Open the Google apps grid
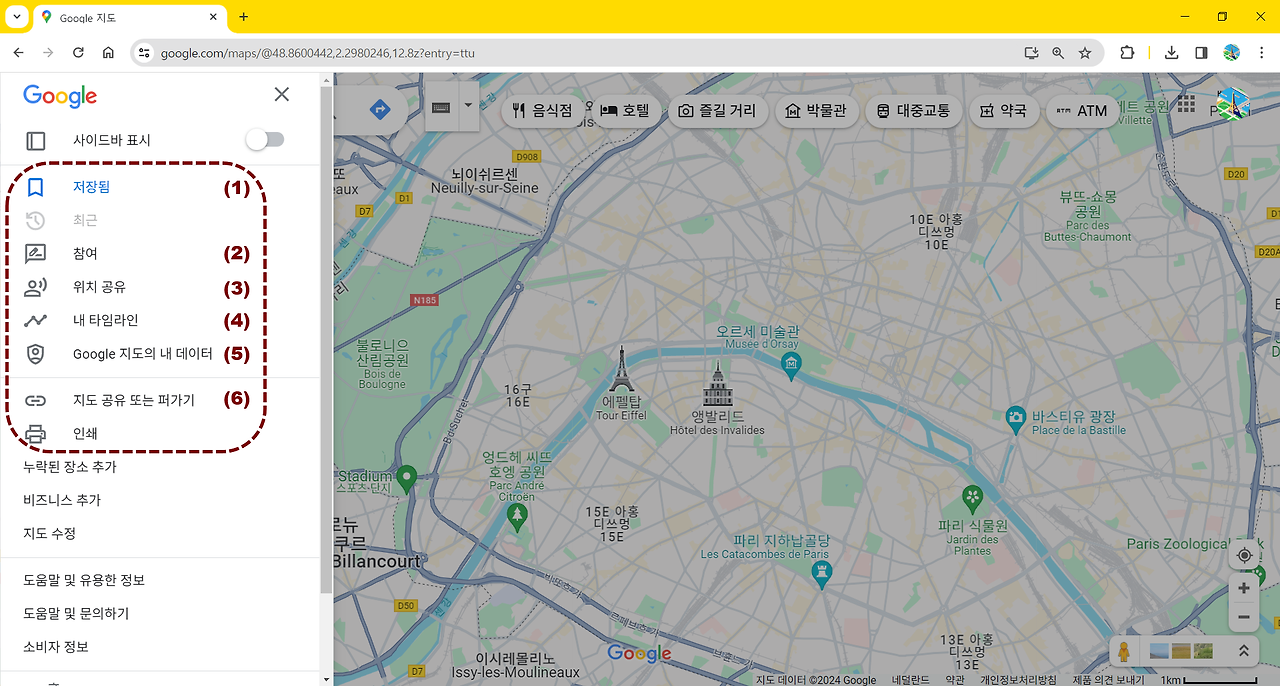The height and width of the screenshot is (686, 1280). (1186, 105)
